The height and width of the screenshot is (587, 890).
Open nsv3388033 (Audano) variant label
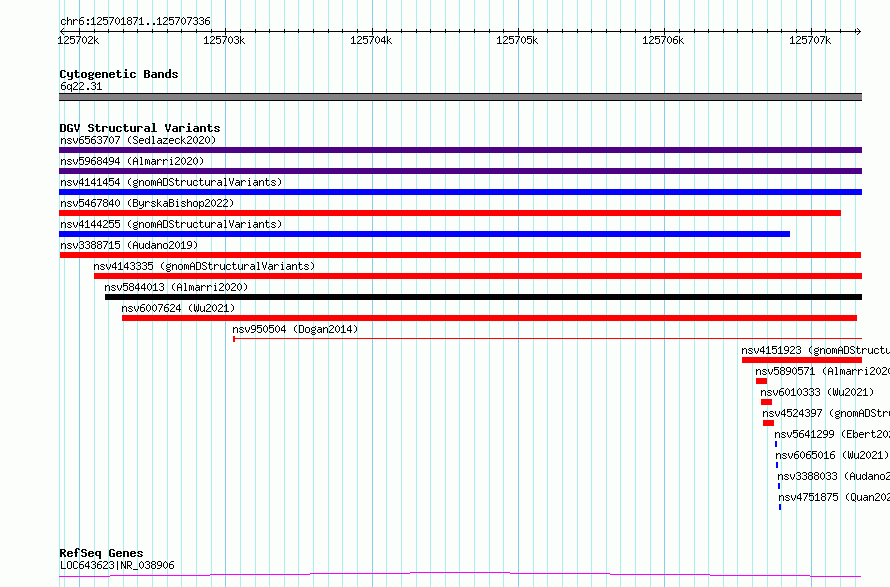(x=833, y=476)
